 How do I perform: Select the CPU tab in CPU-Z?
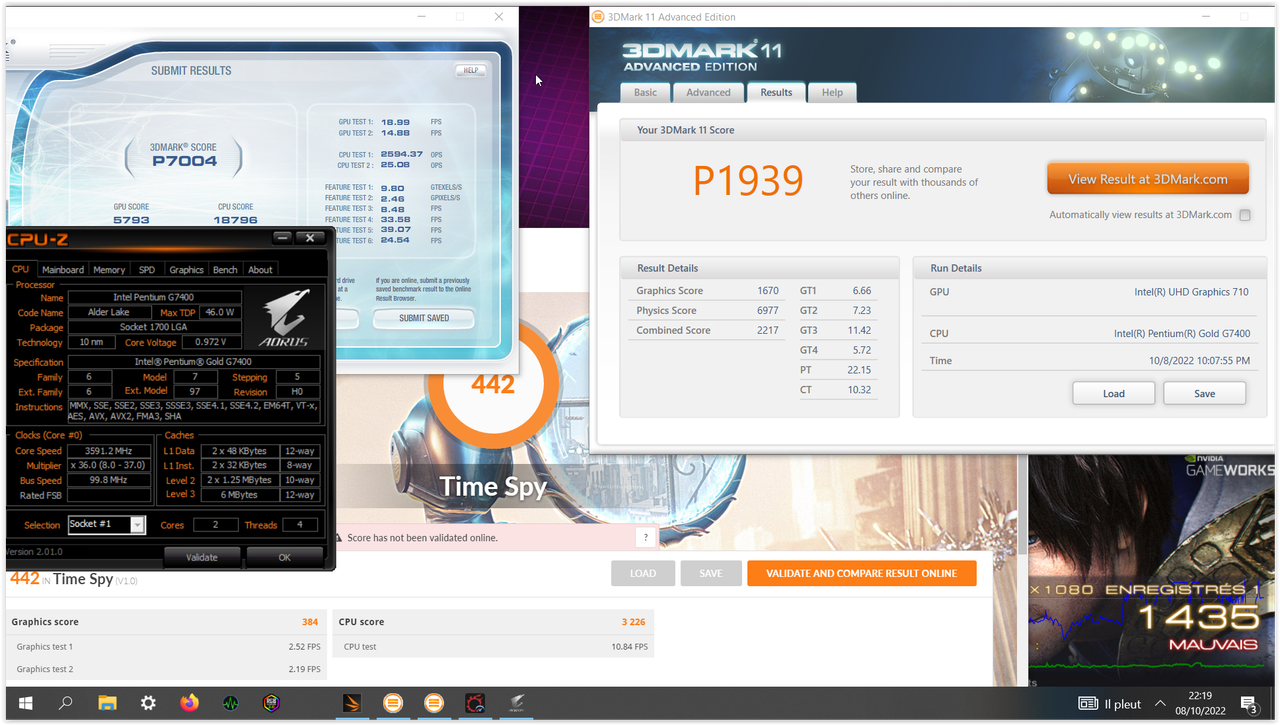[x=20, y=269]
